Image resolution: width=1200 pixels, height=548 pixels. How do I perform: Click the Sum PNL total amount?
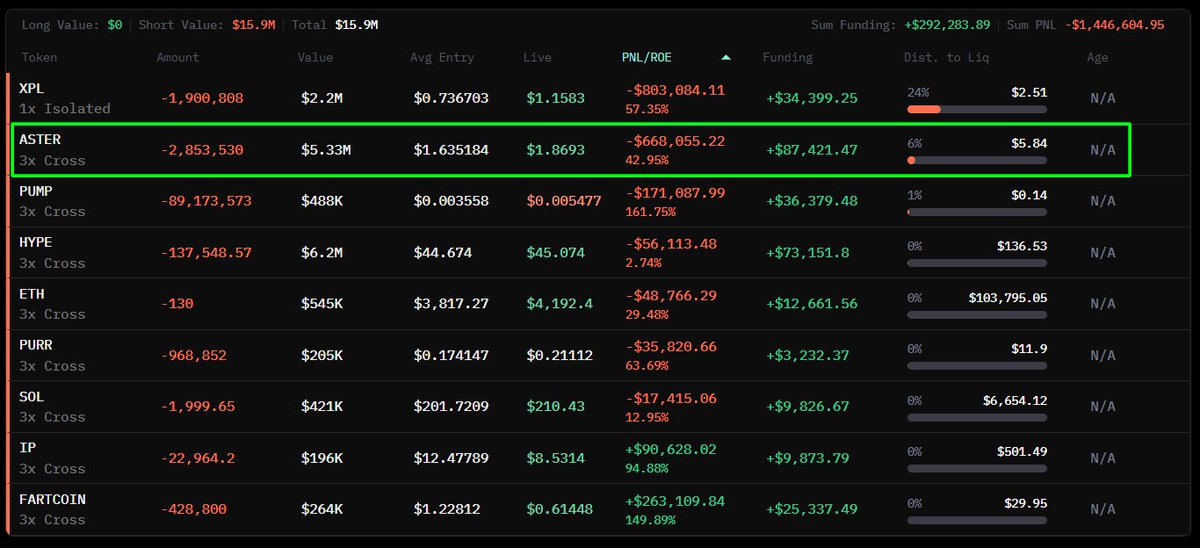click(1114, 24)
